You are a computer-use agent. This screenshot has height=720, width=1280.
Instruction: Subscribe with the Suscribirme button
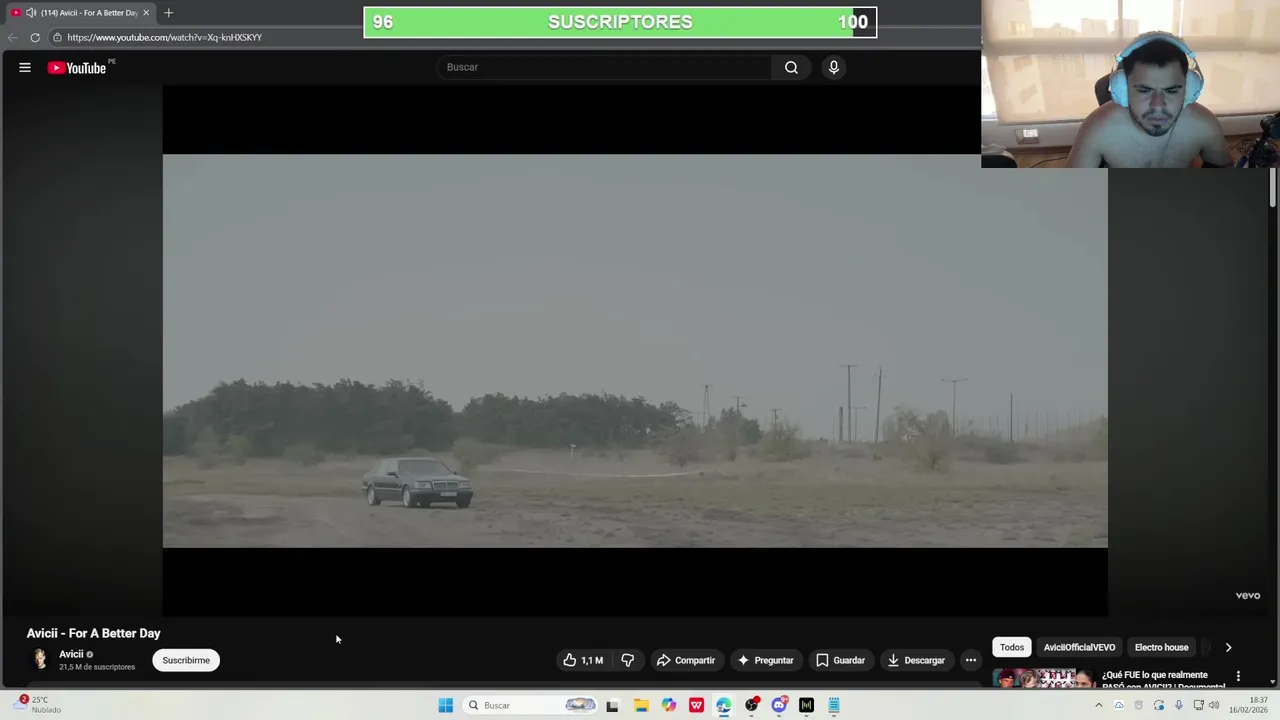(186, 660)
